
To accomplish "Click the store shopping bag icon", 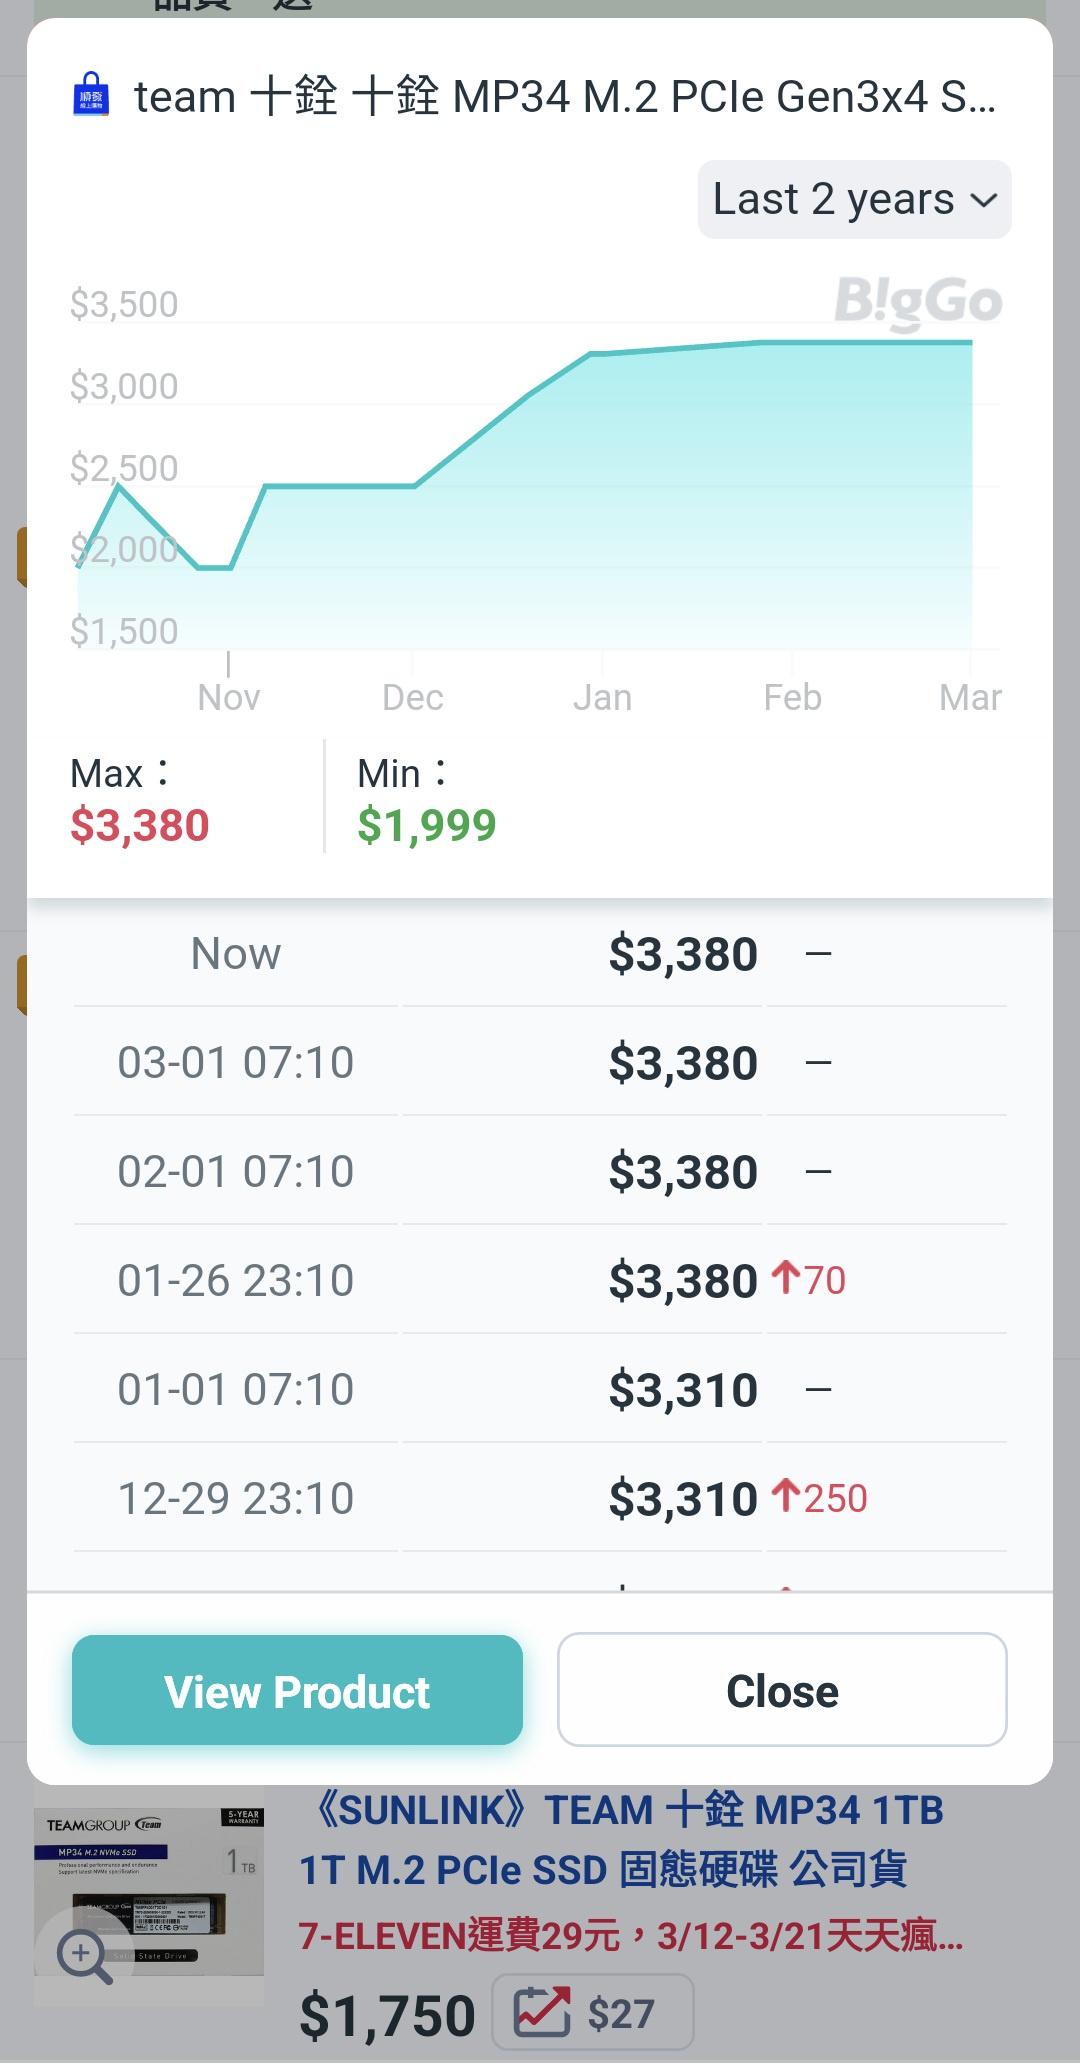I will [91, 97].
